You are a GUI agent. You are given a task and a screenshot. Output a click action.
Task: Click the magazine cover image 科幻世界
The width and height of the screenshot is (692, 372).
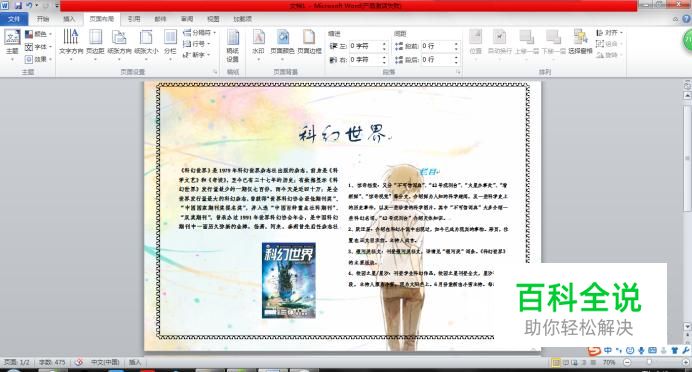pyautogui.click(x=289, y=280)
